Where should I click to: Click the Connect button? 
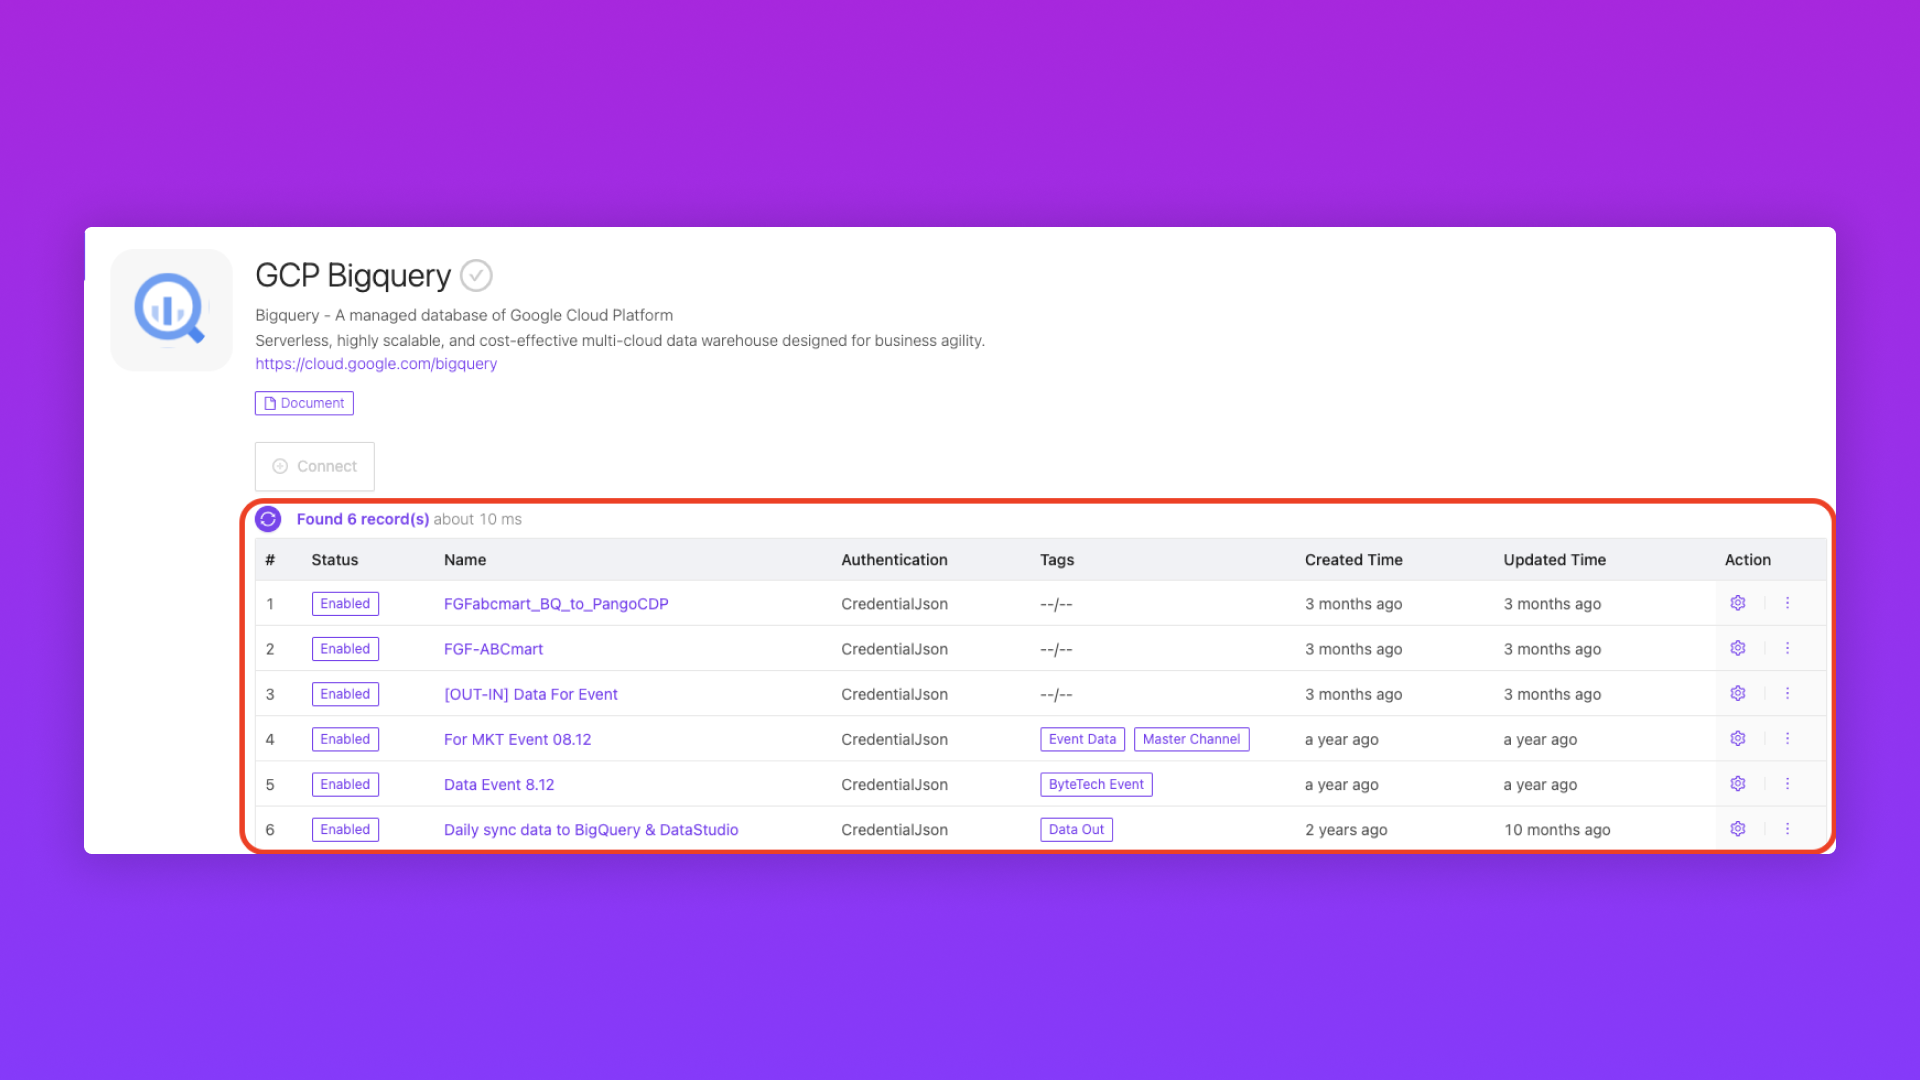pyautogui.click(x=315, y=466)
